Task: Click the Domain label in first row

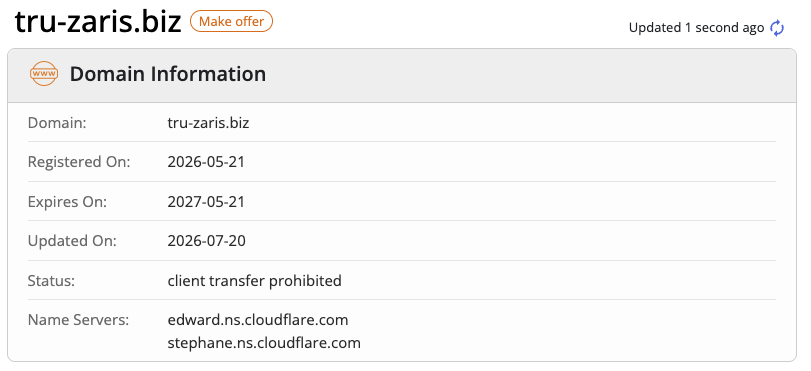Action: (57, 123)
